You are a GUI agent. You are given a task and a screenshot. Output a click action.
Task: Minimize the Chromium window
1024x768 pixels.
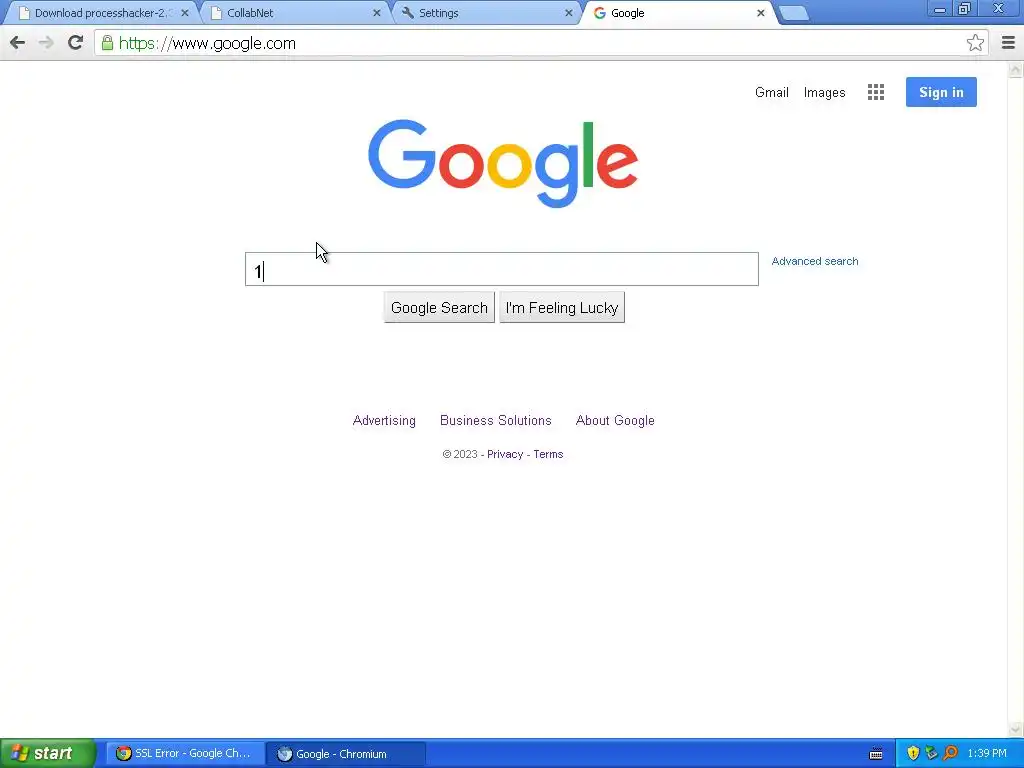click(939, 9)
